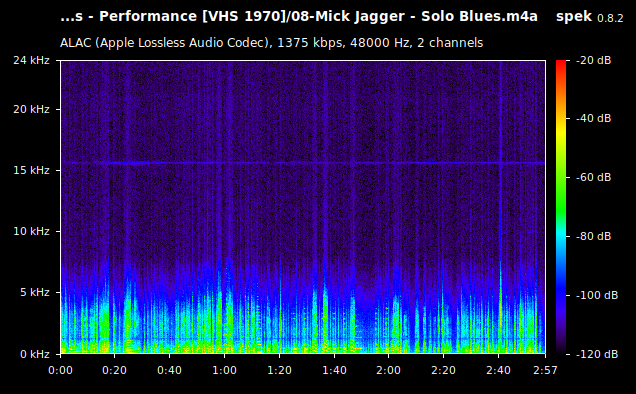
Task: Click the '2:00' time axis label
Action: click(x=389, y=370)
